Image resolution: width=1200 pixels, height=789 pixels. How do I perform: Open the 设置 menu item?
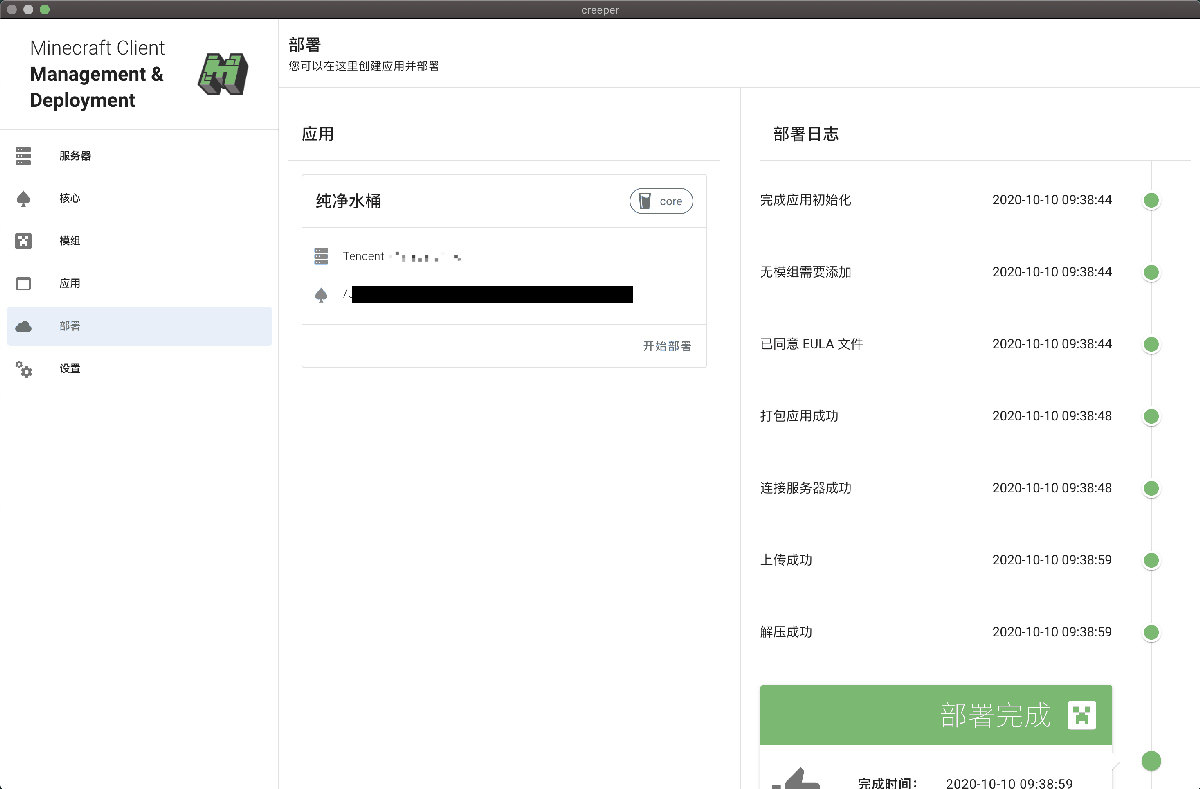139,369
